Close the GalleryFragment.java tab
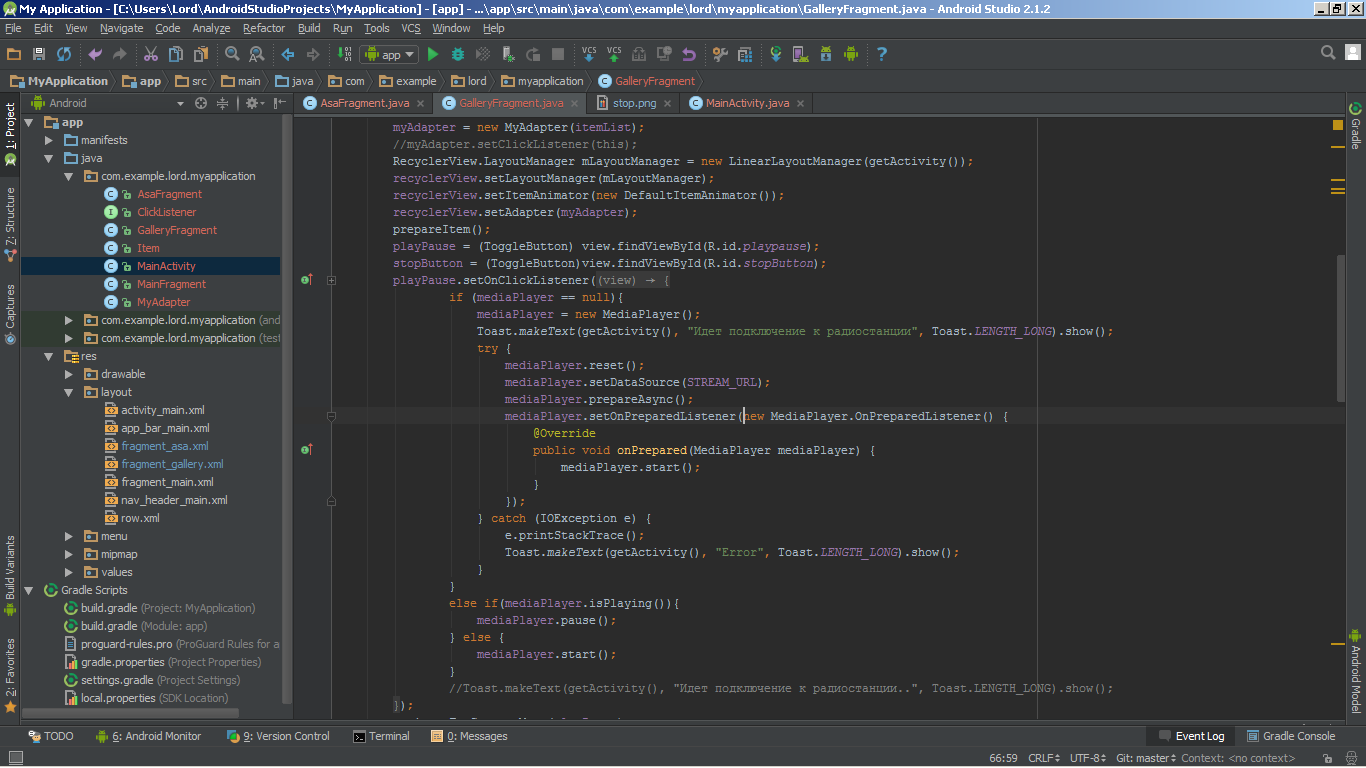 [575, 103]
